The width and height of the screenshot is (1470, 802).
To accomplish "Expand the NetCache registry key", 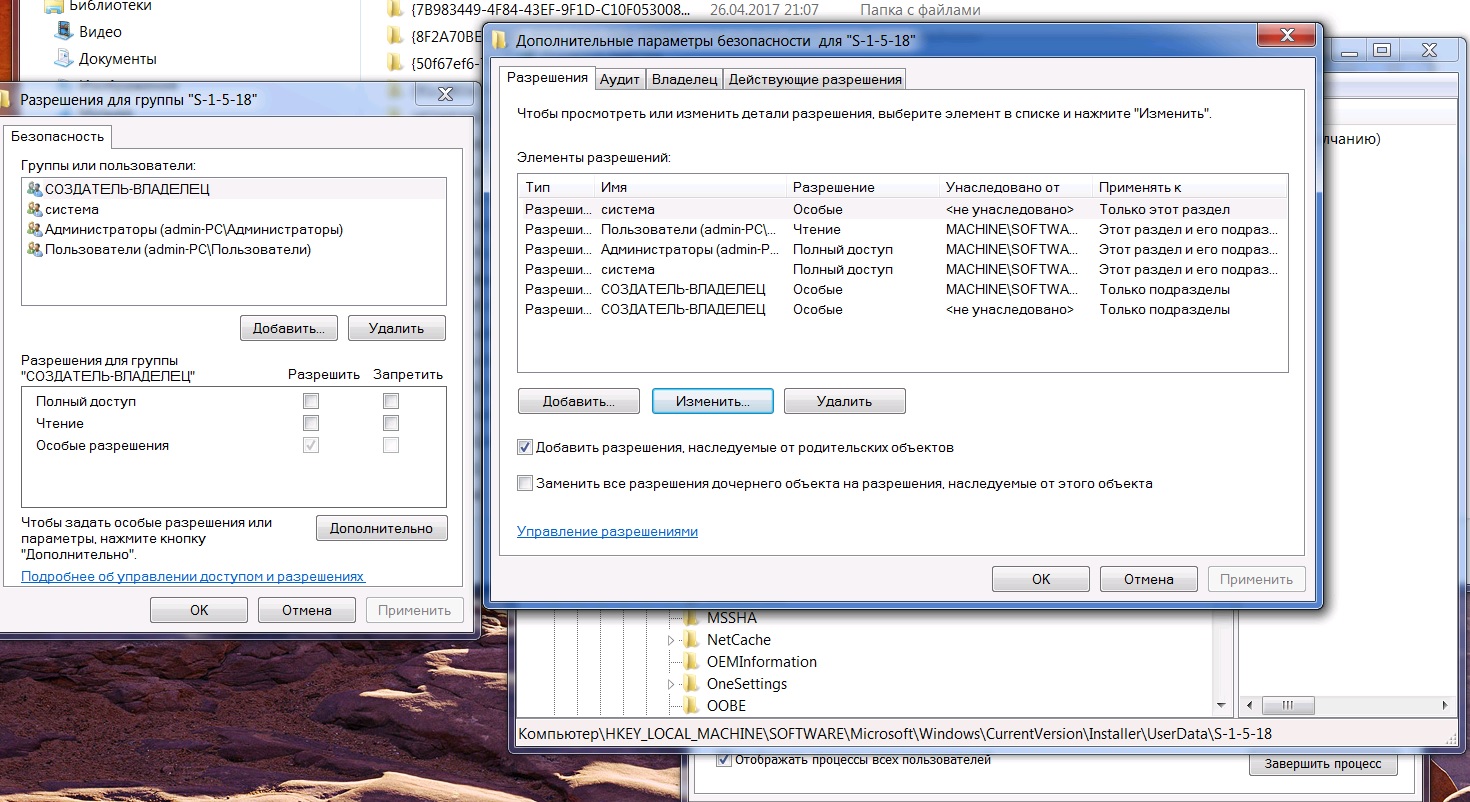I will coord(671,640).
